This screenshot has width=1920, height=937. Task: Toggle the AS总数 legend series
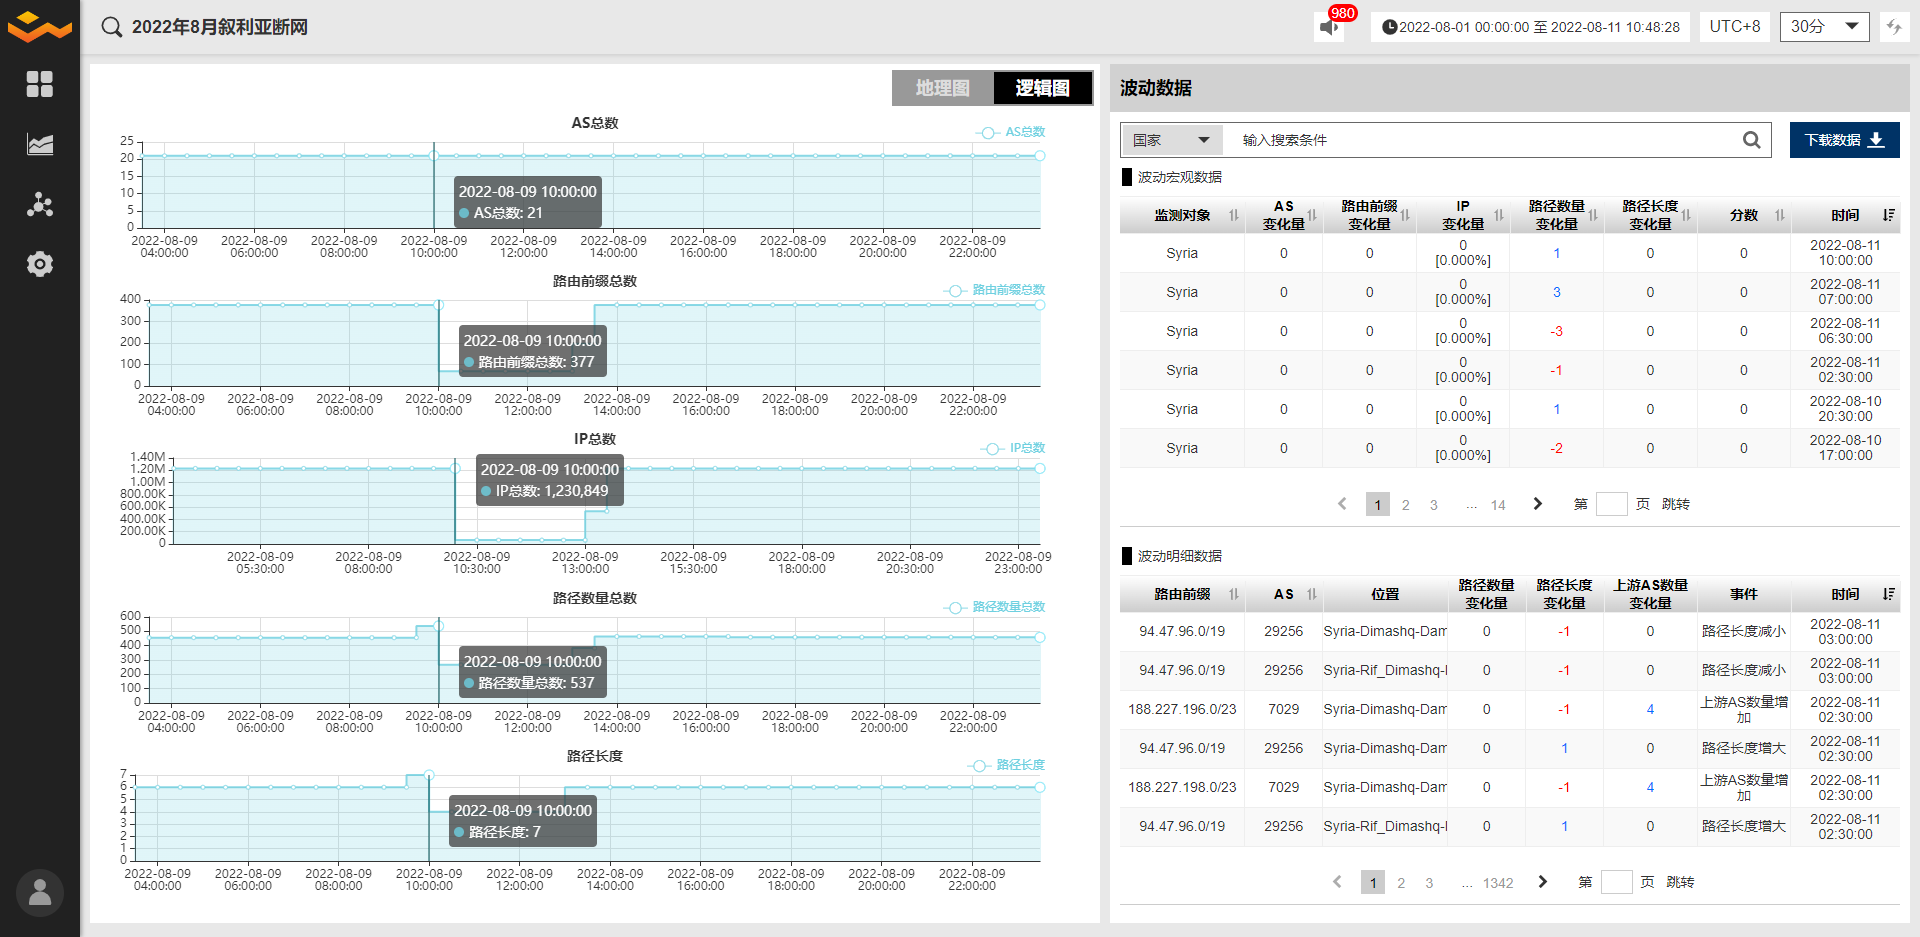[x=1010, y=132]
